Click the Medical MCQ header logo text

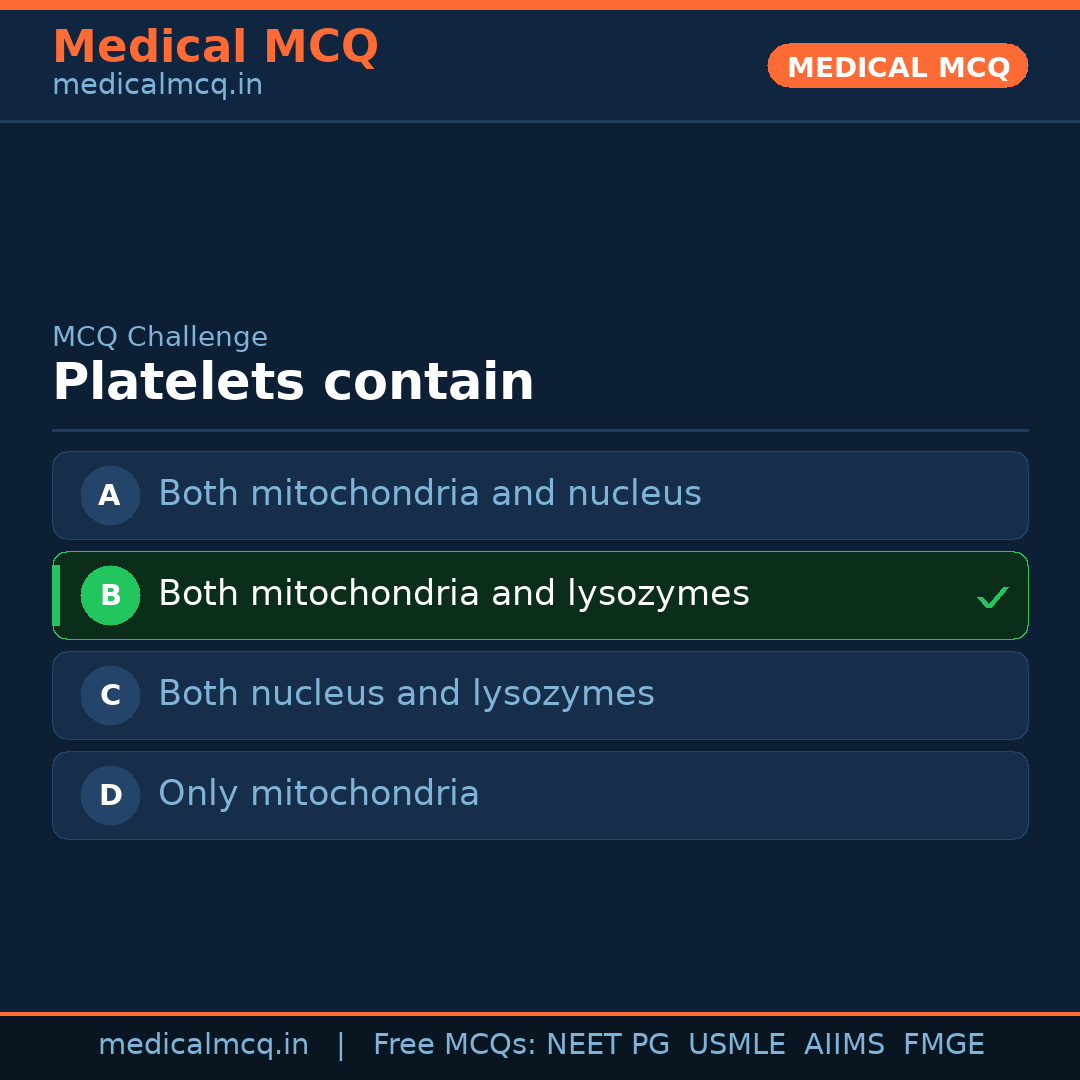pyautogui.click(x=216, y=47)
